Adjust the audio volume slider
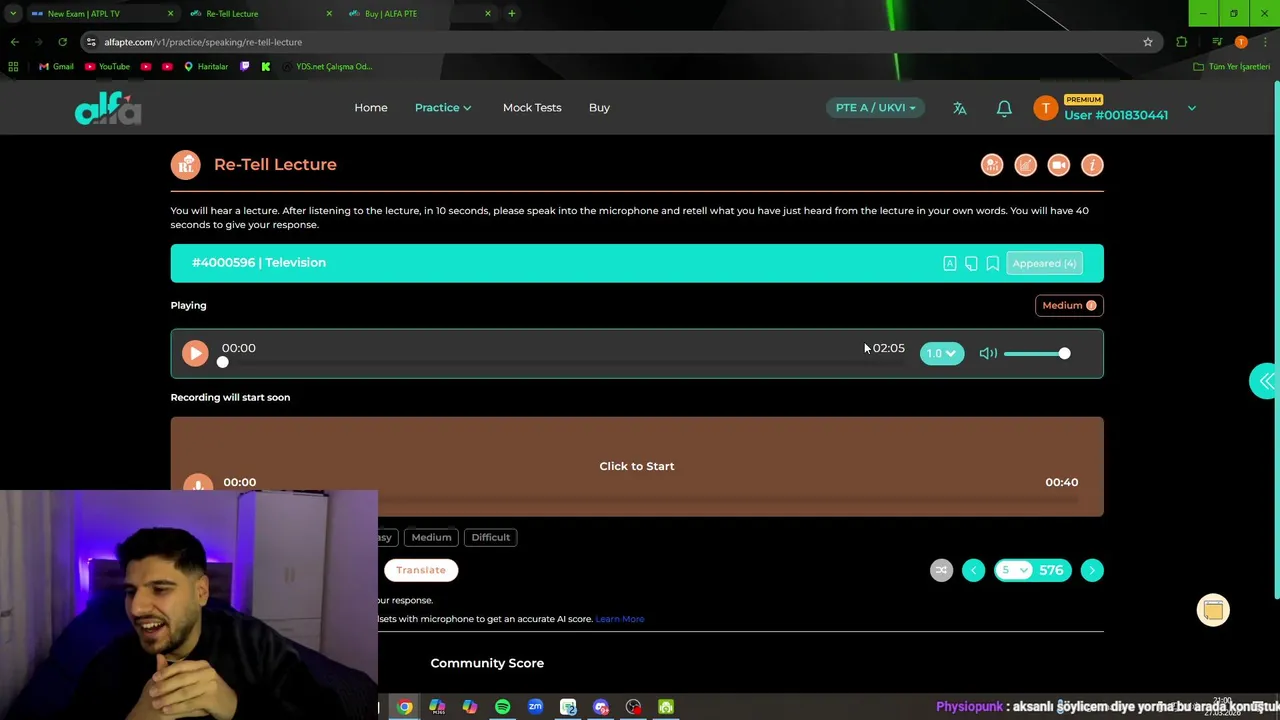The height and width of the screenshot is (720, 1280). click(1037, 353)
